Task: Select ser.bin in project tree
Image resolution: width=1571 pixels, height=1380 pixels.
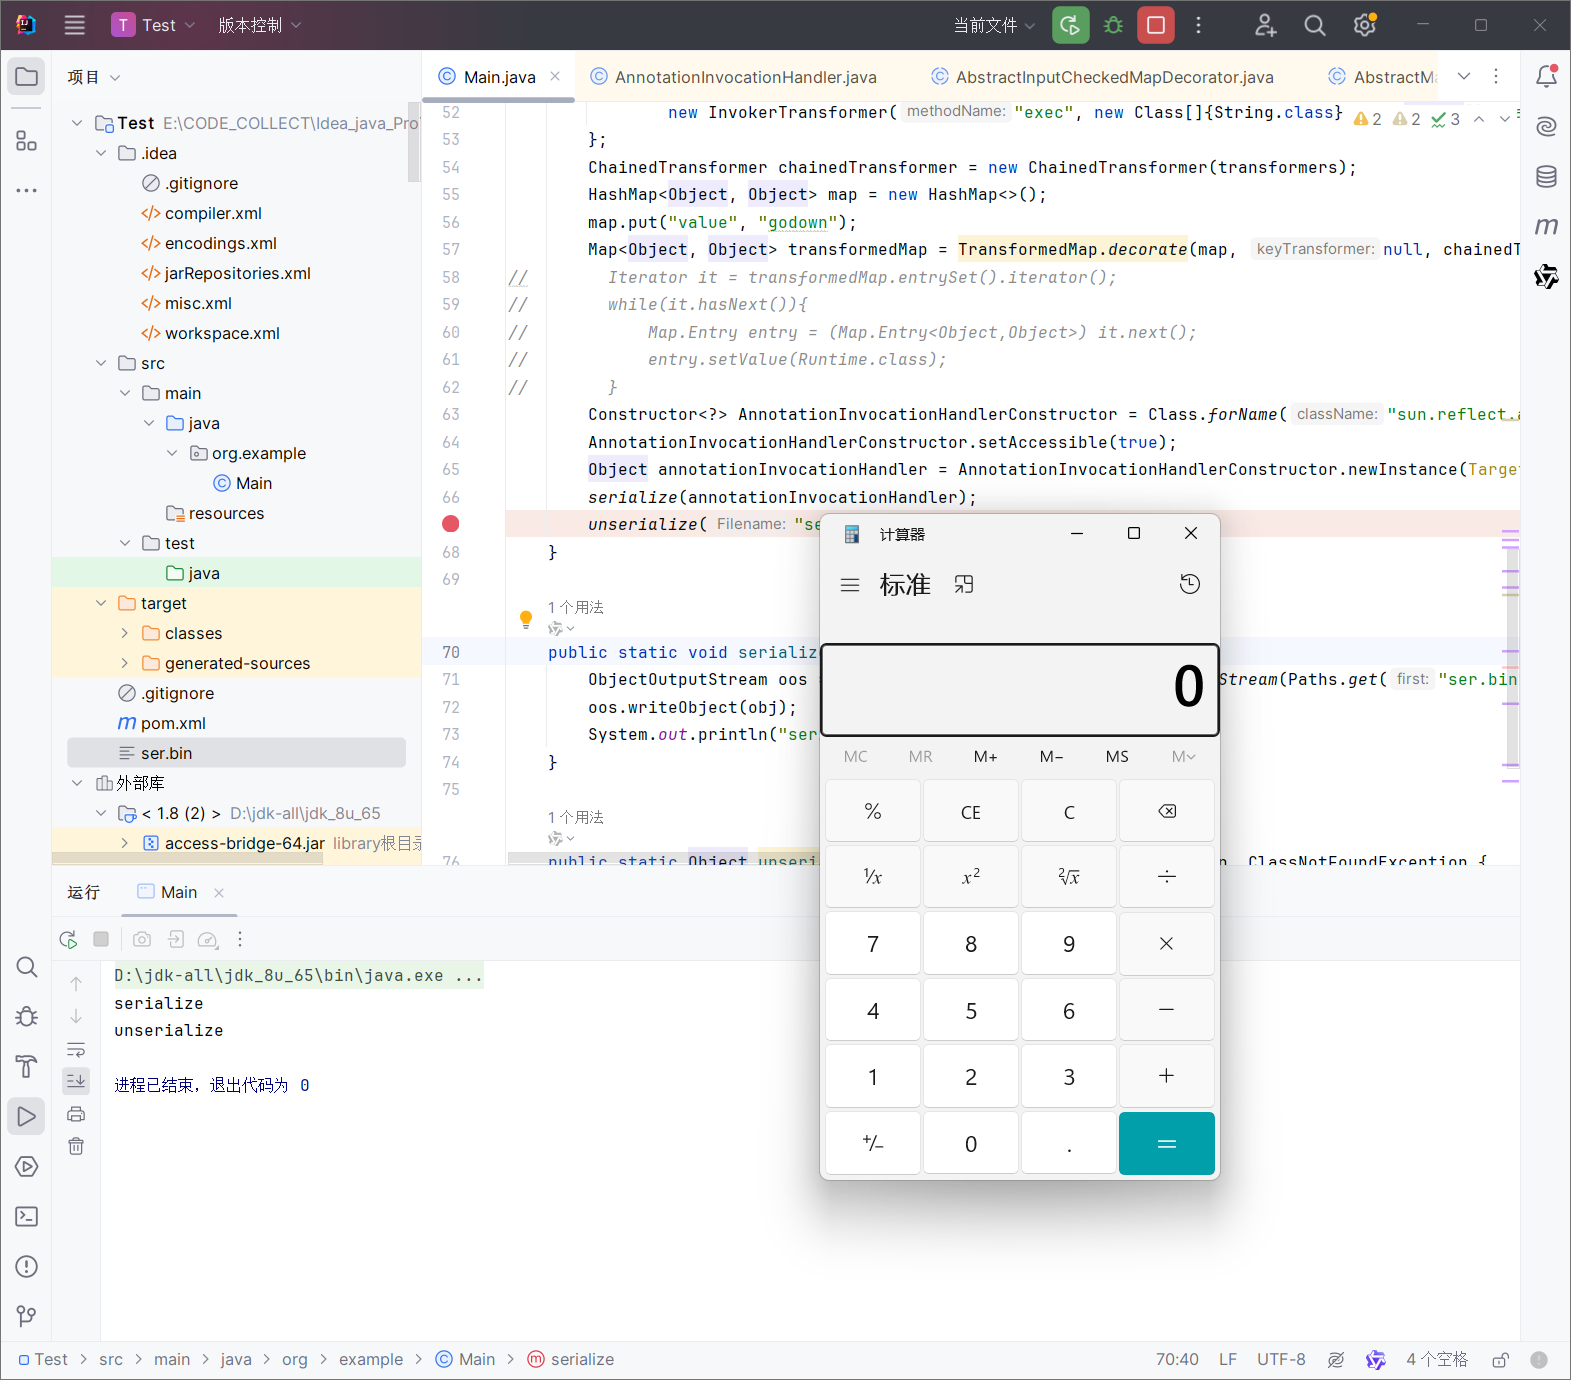Action: click(236, 753)
